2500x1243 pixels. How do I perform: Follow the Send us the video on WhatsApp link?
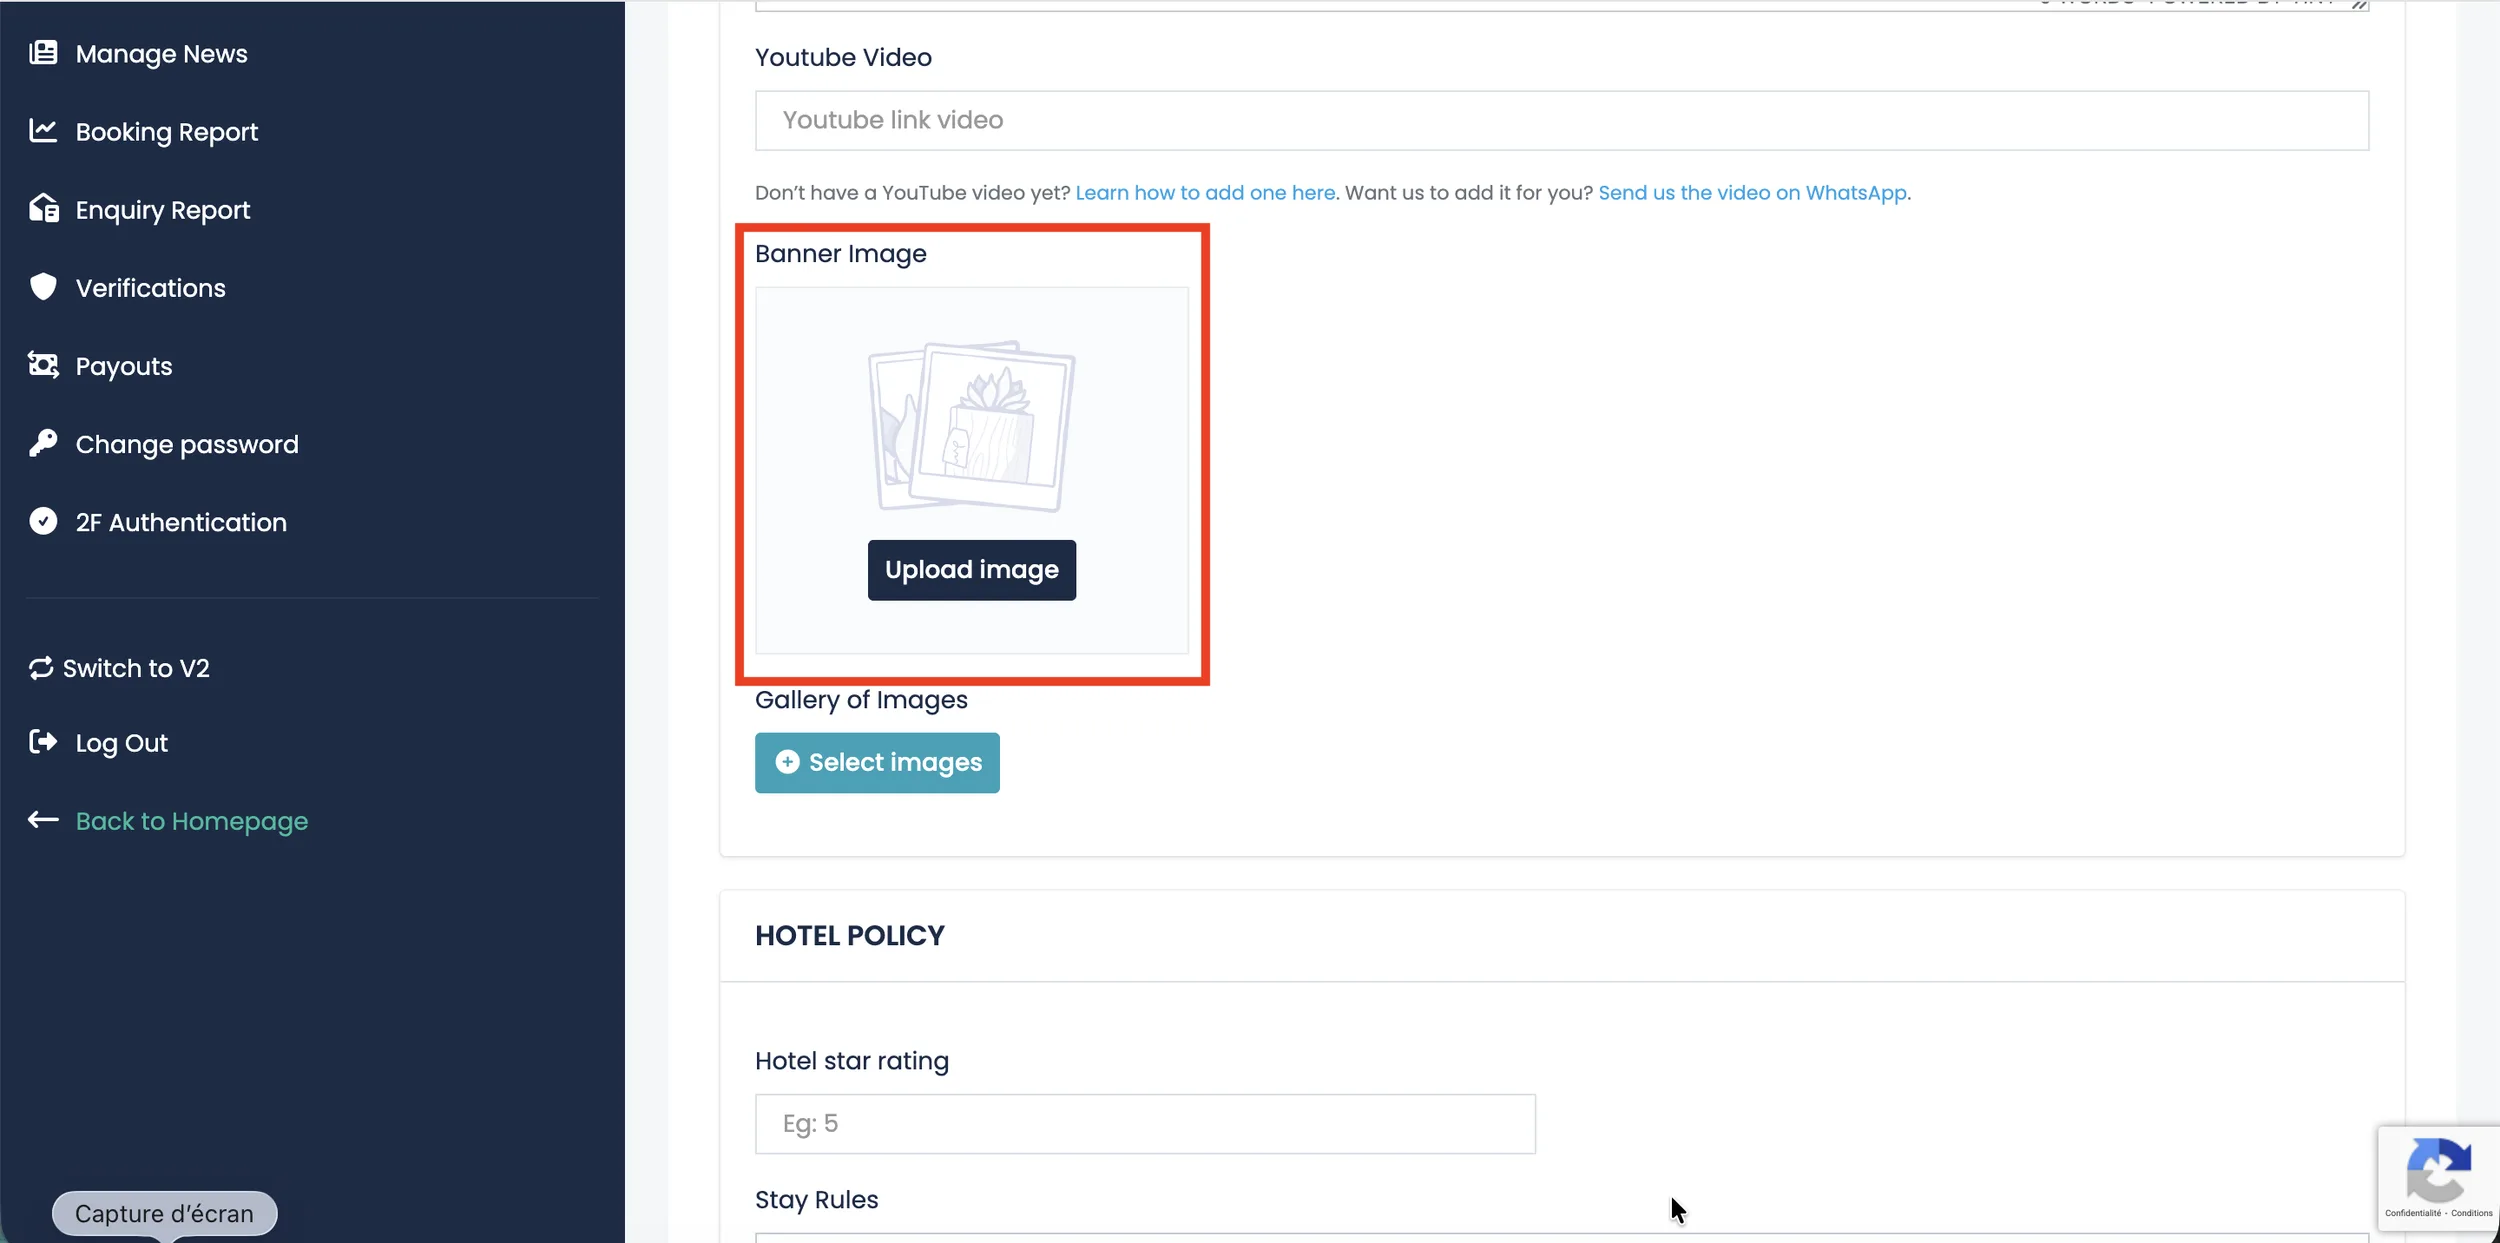click(x=1752, y=193)
